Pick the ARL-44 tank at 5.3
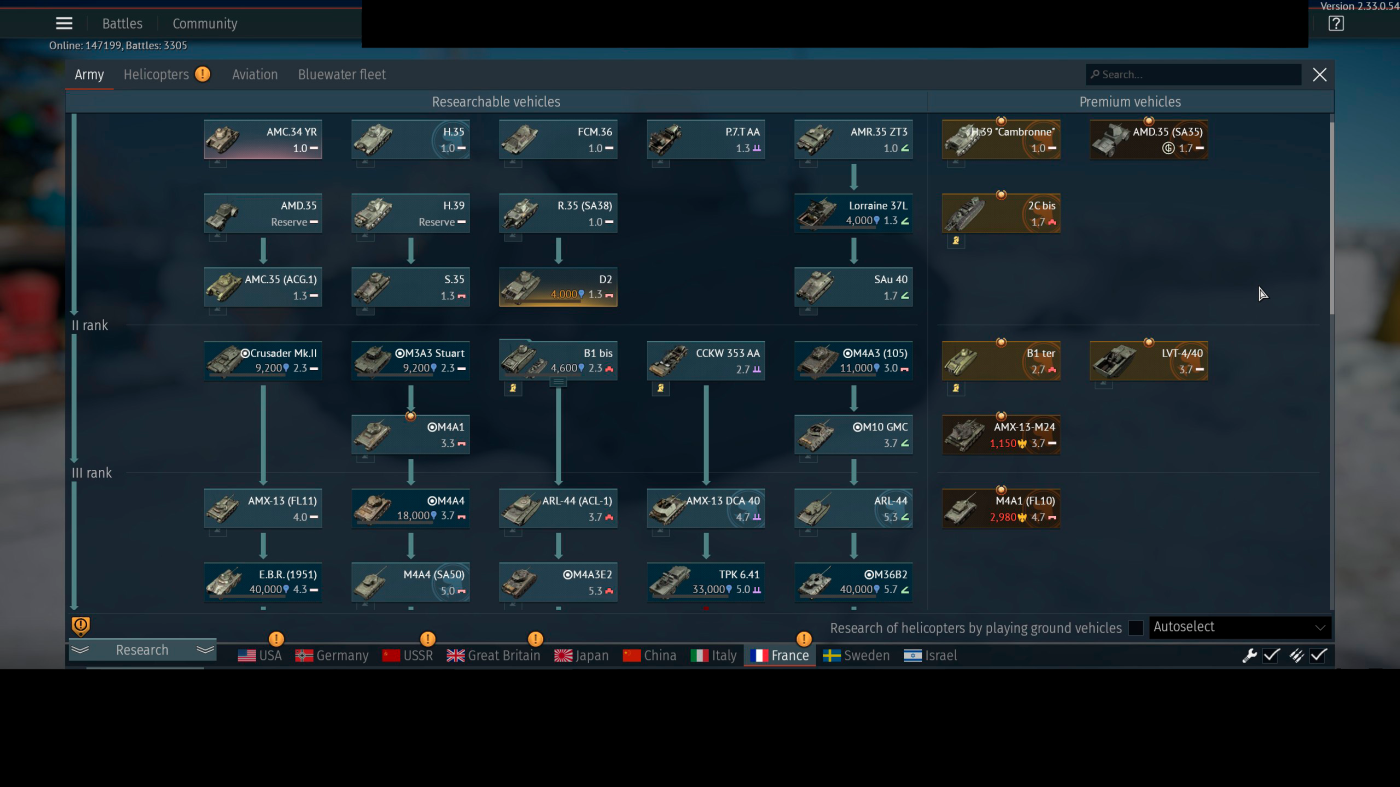This screenshot has height=787, width=1400. pos(854,509)
